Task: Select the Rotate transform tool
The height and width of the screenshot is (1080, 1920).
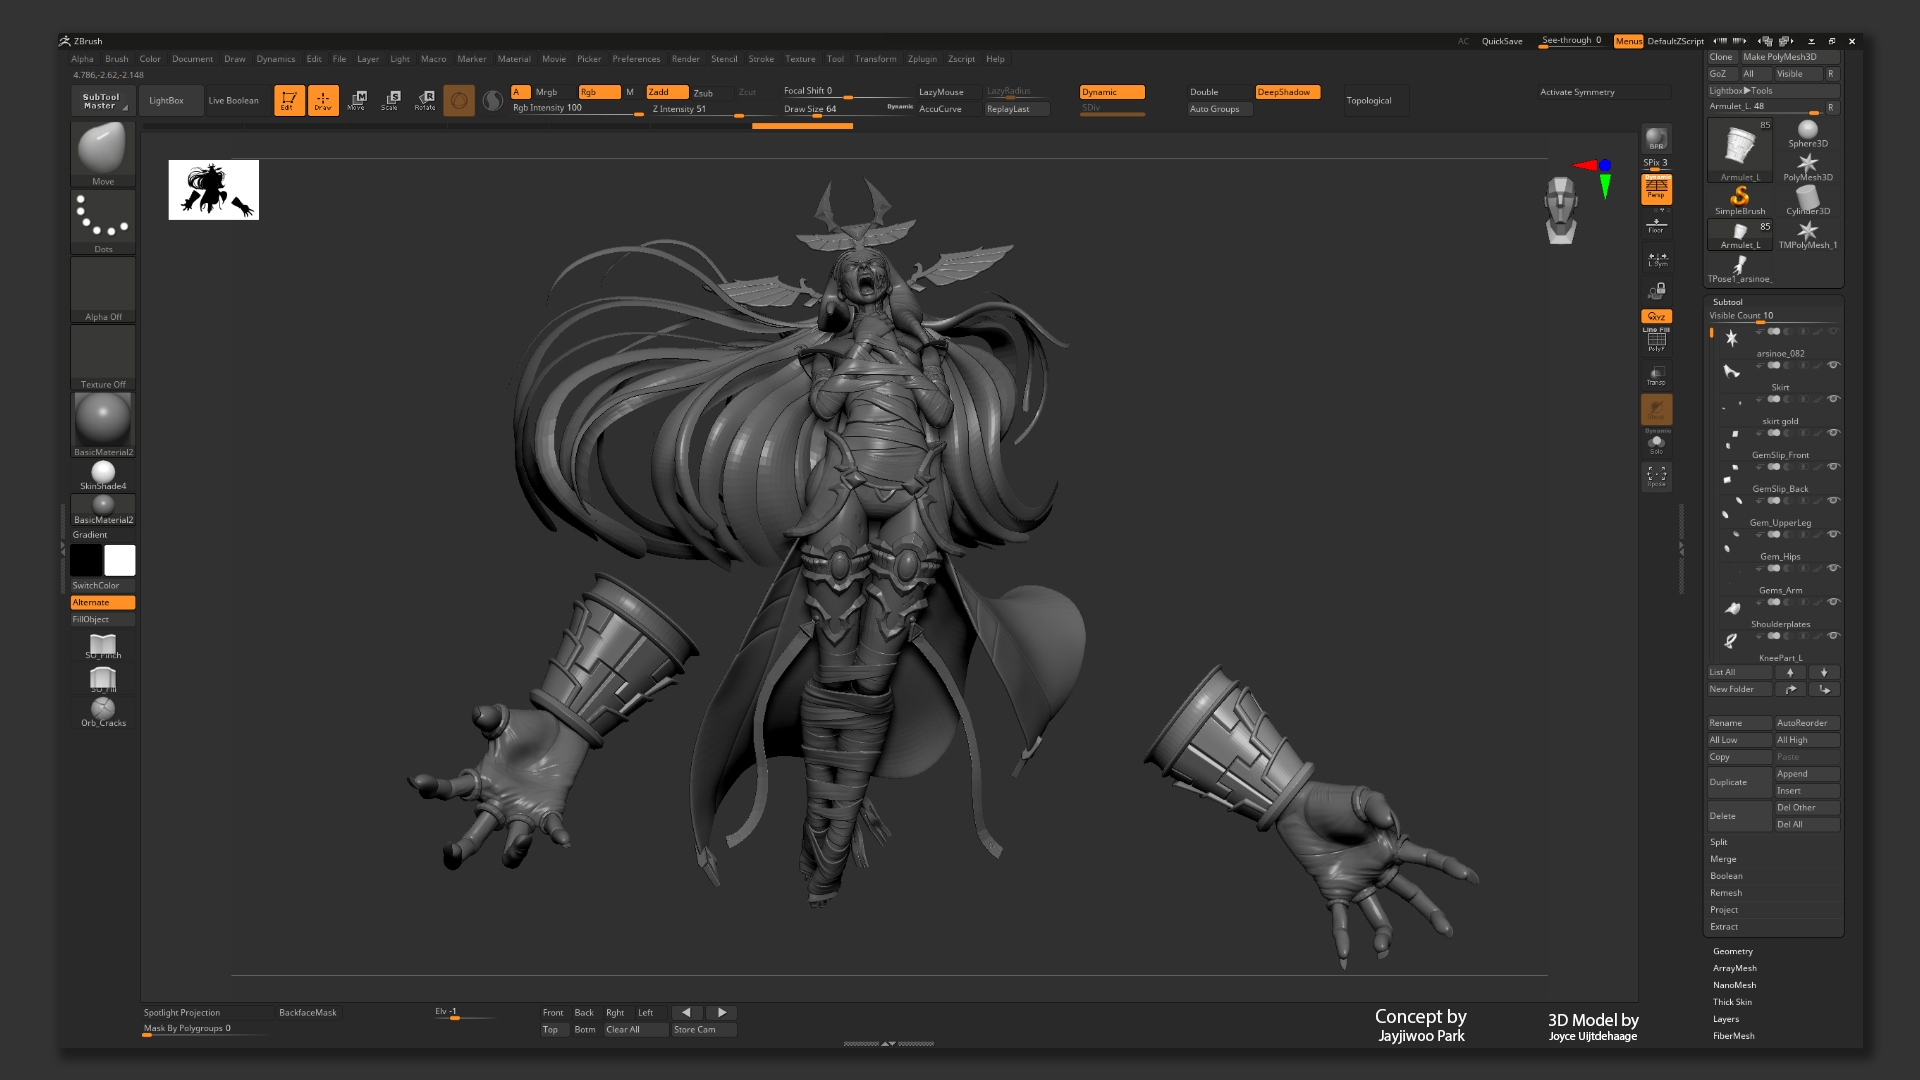Action: [425, 100]
